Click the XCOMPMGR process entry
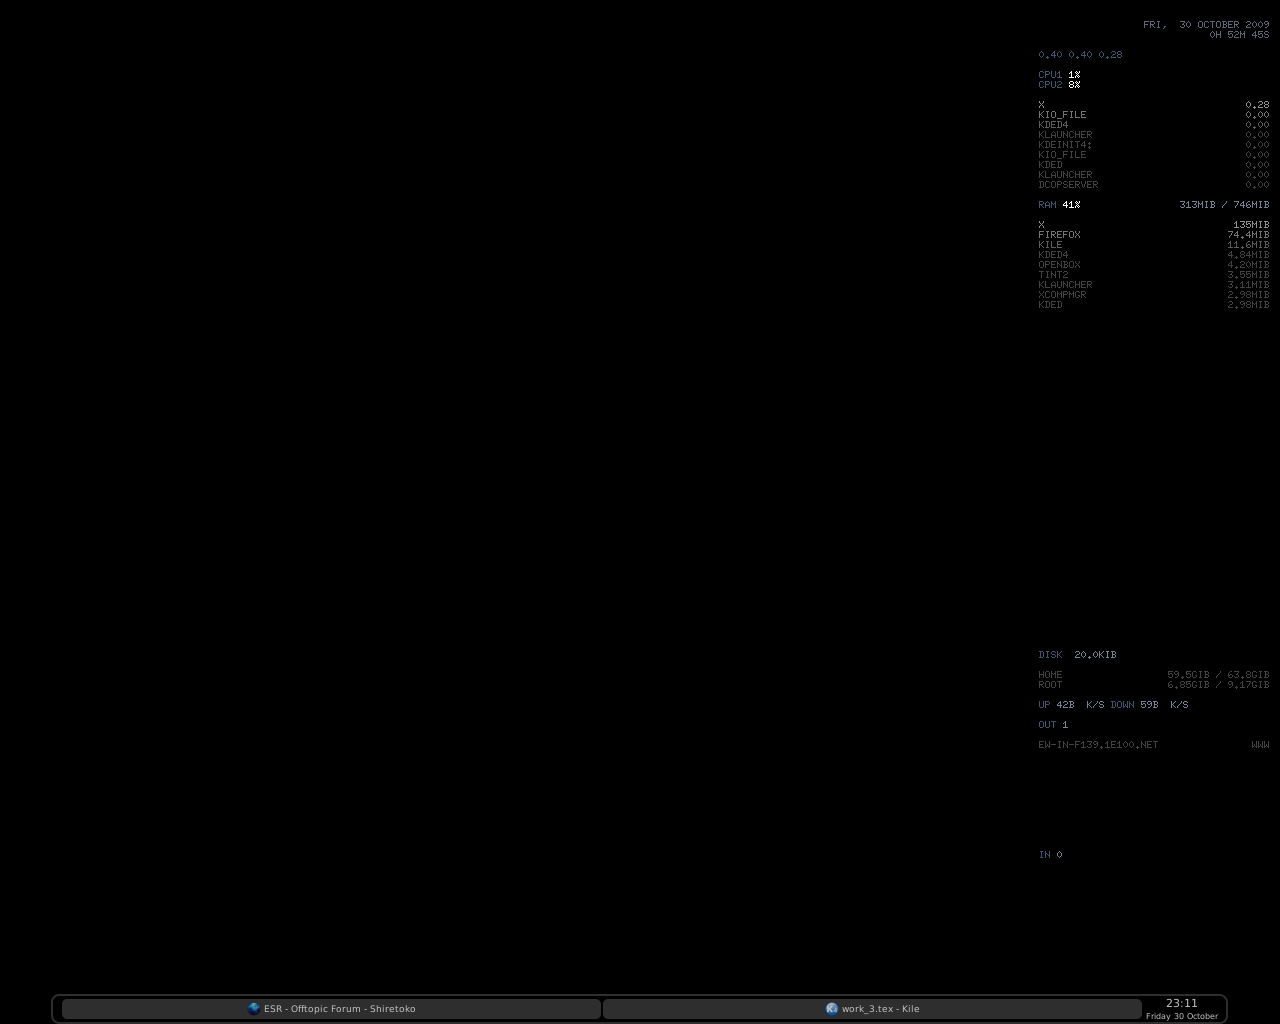This screenshot has height=1024, width=1280. coord(1062,295)
